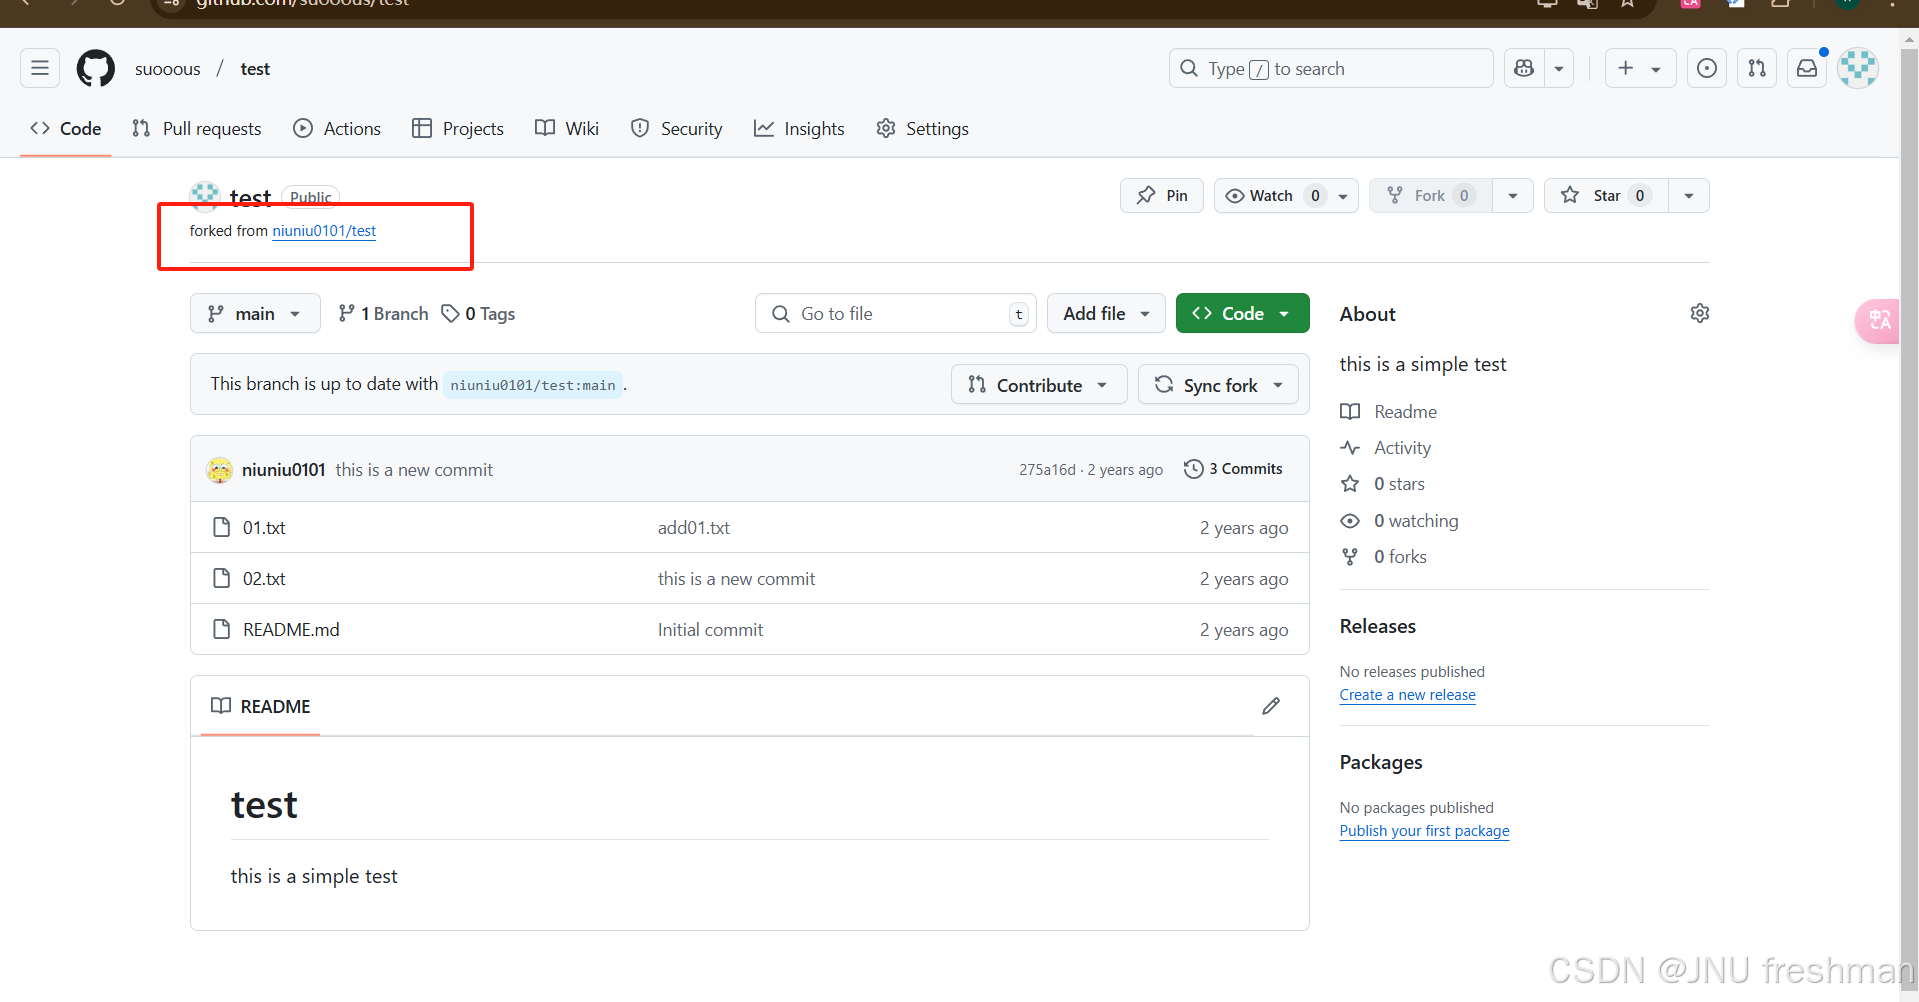Go to the Wiki tab
This screenshot has width=1919, height=1002.
(x=567, y=128)
